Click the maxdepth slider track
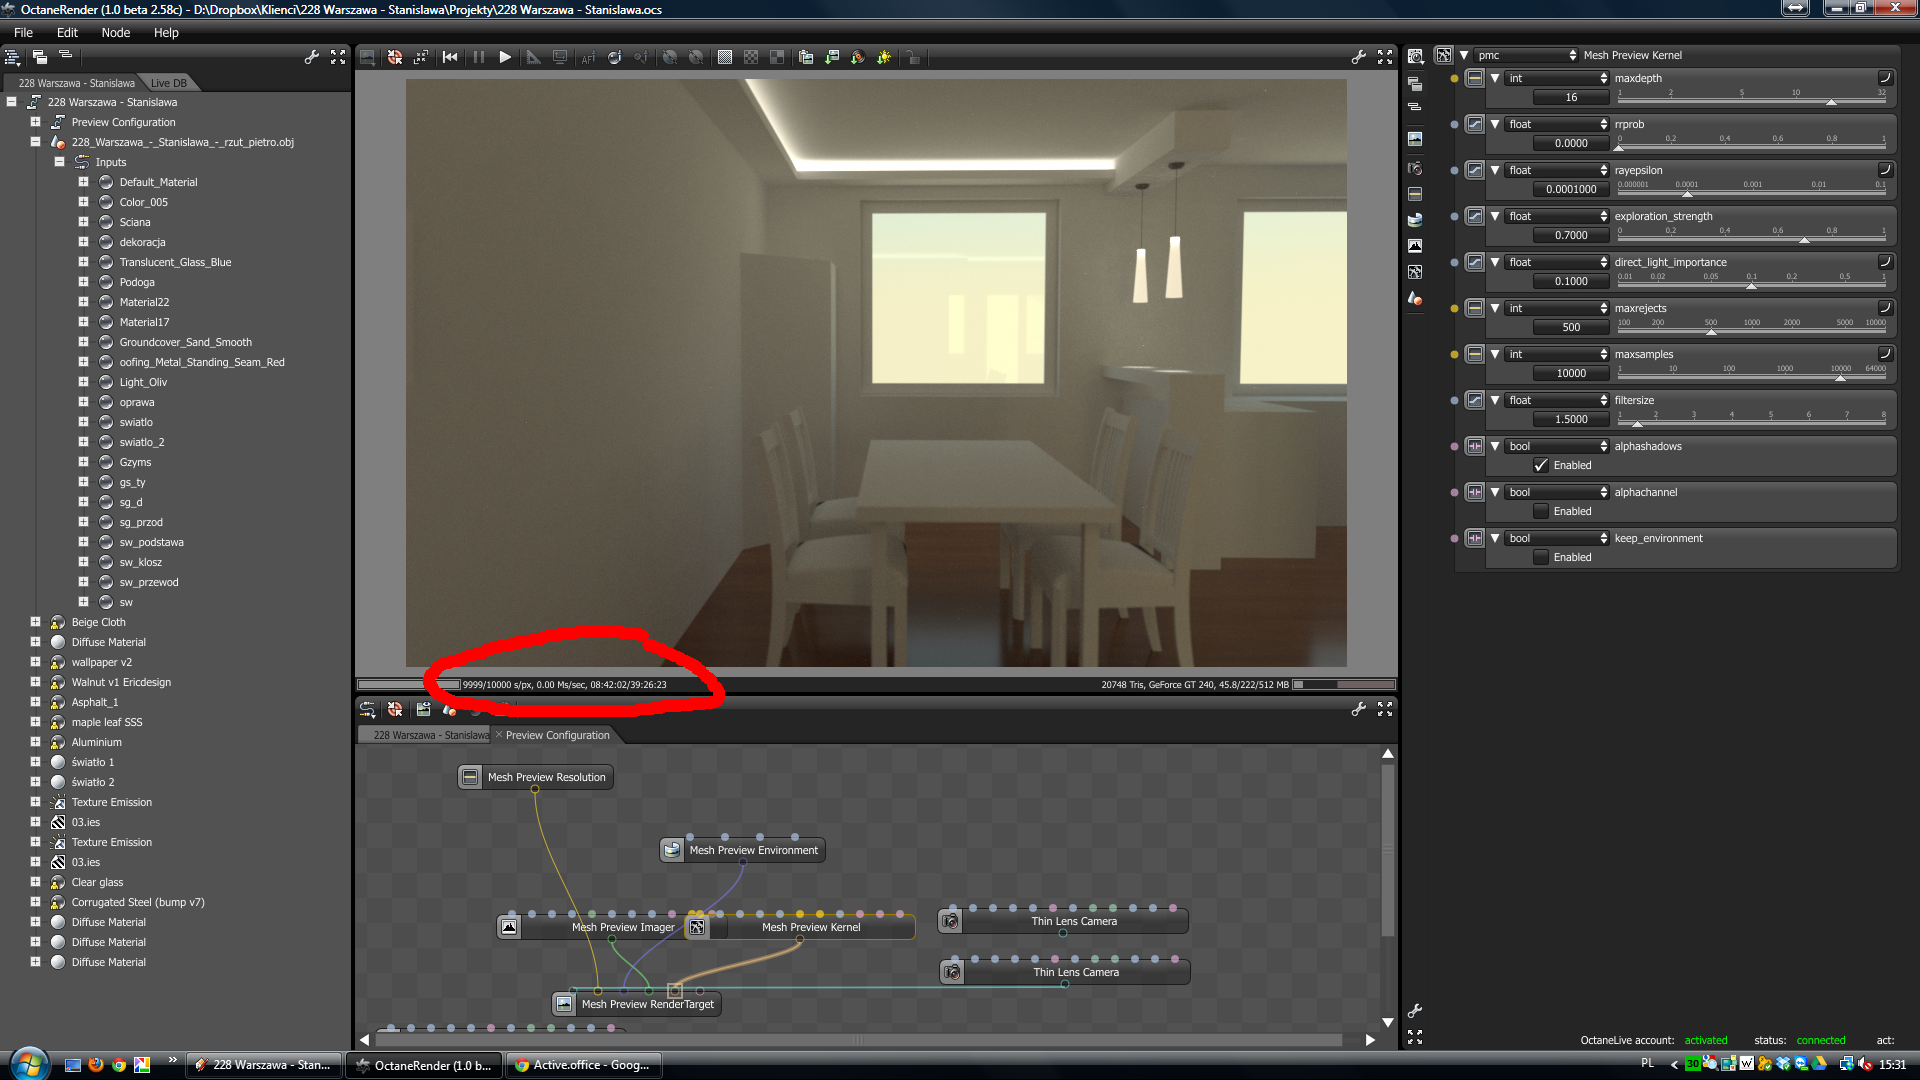 pos(1750,103)
